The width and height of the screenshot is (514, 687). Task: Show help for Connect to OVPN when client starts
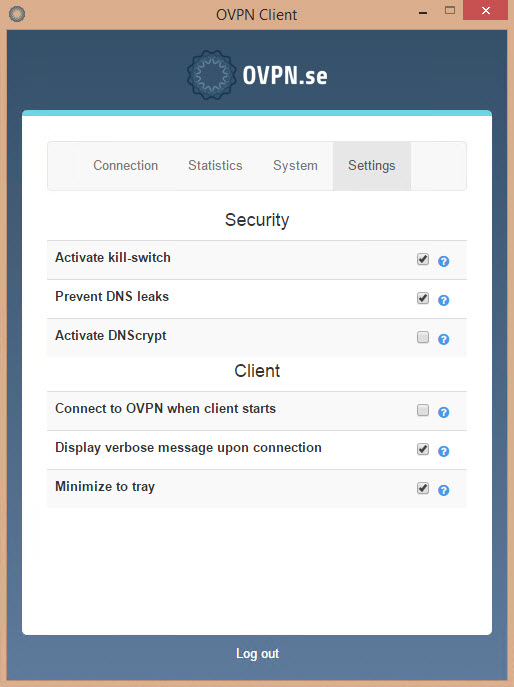click(443, 412)
